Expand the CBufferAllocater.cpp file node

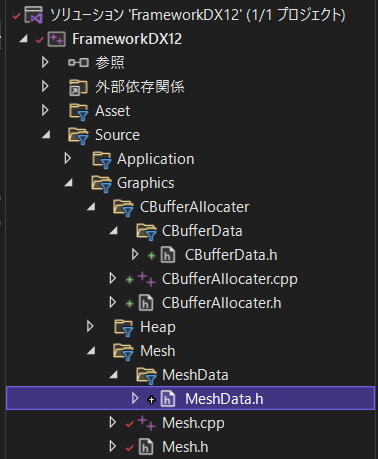click(113, 278)
